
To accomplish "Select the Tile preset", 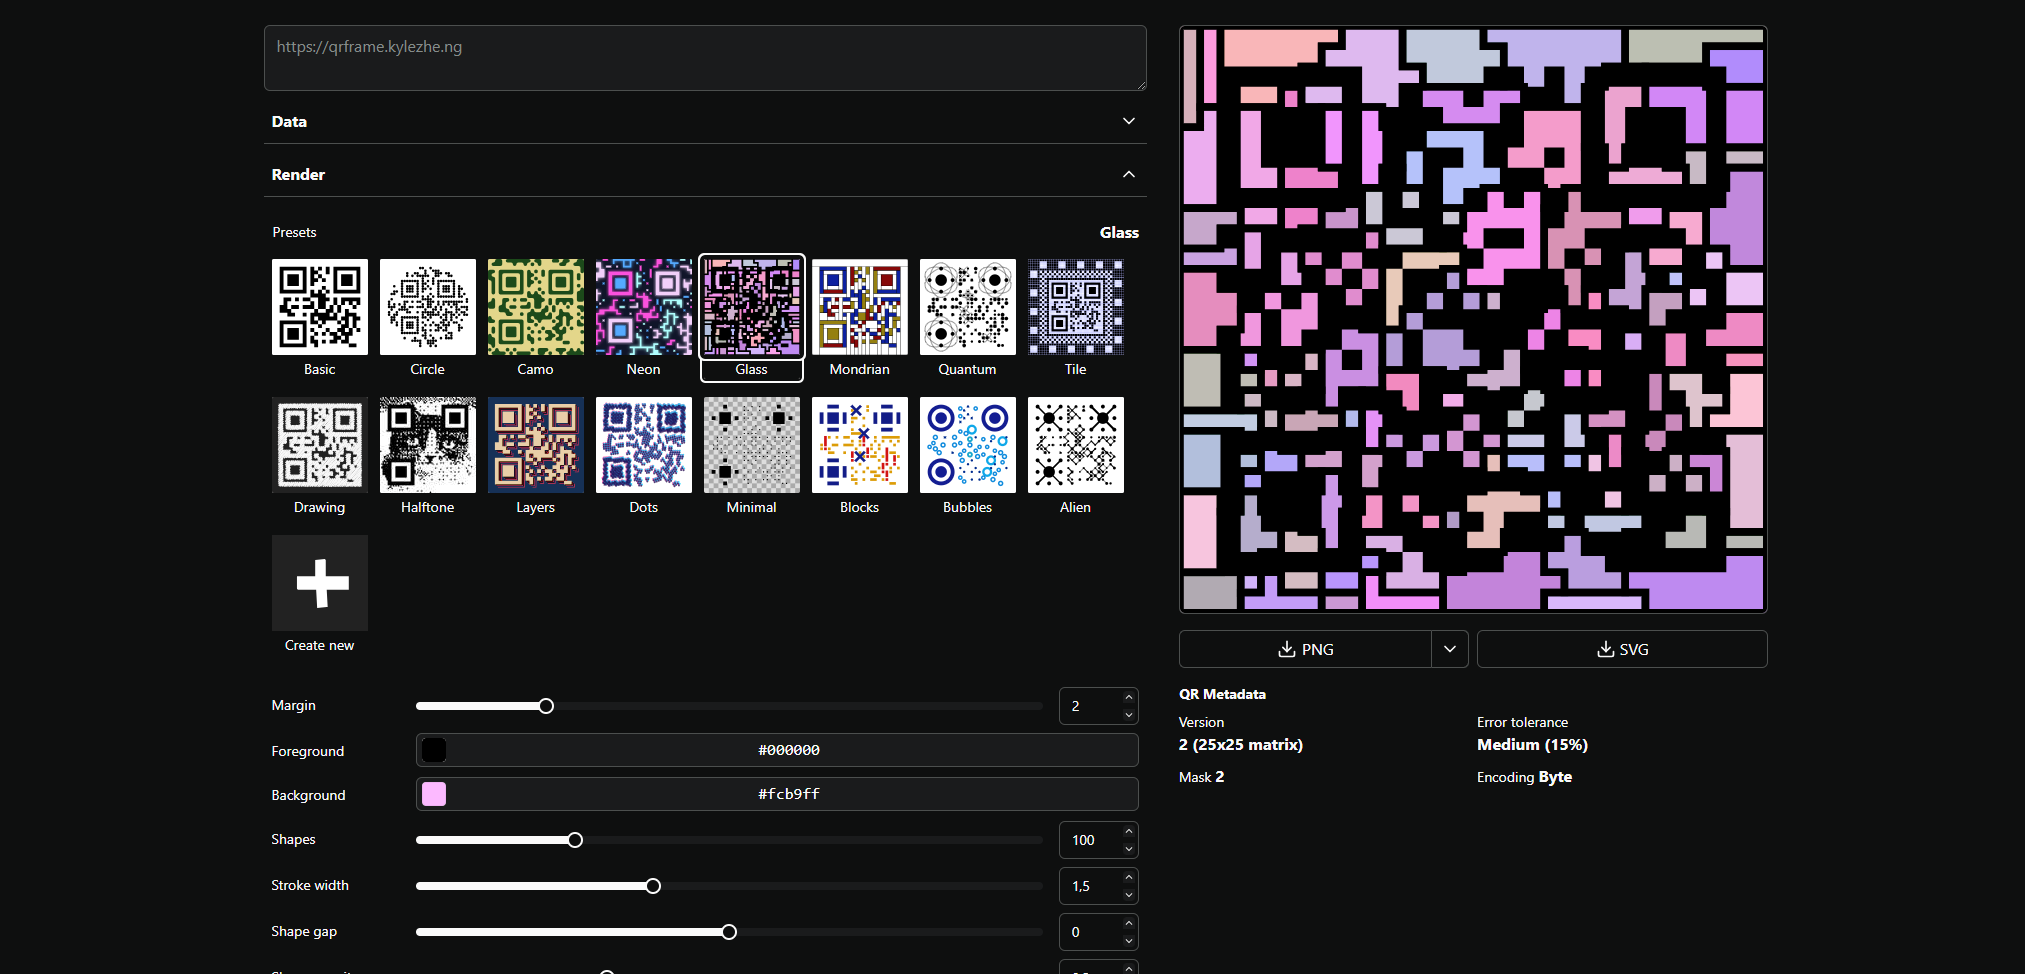I will (x=1076, y=307).
